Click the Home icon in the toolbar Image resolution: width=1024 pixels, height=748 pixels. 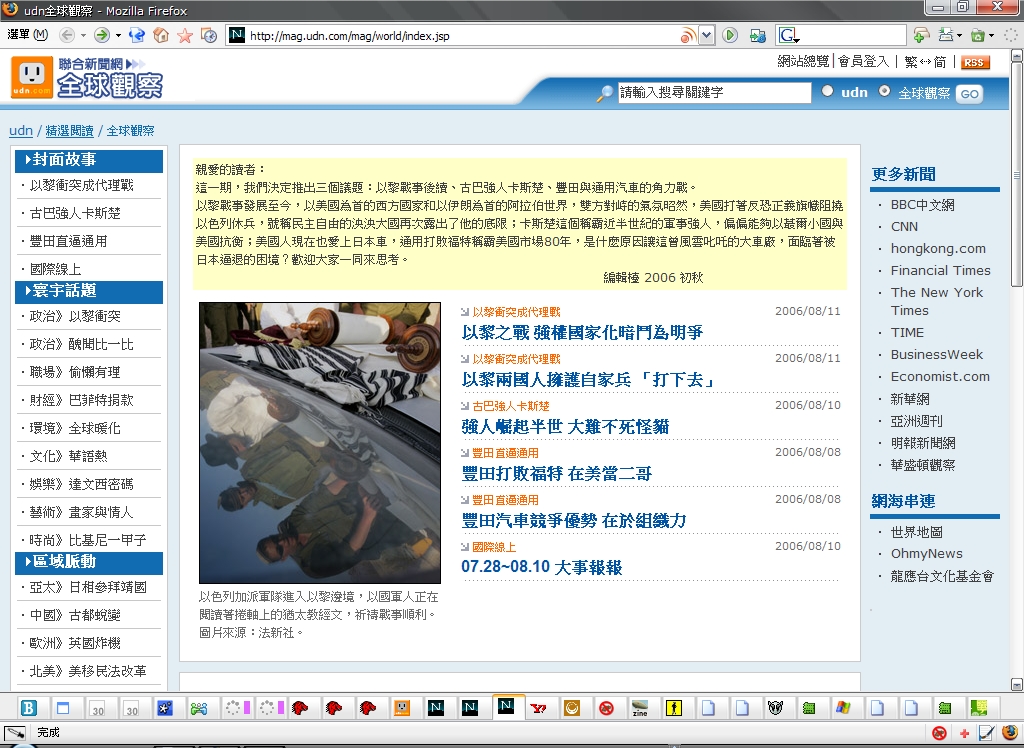(x=161, y=35)
